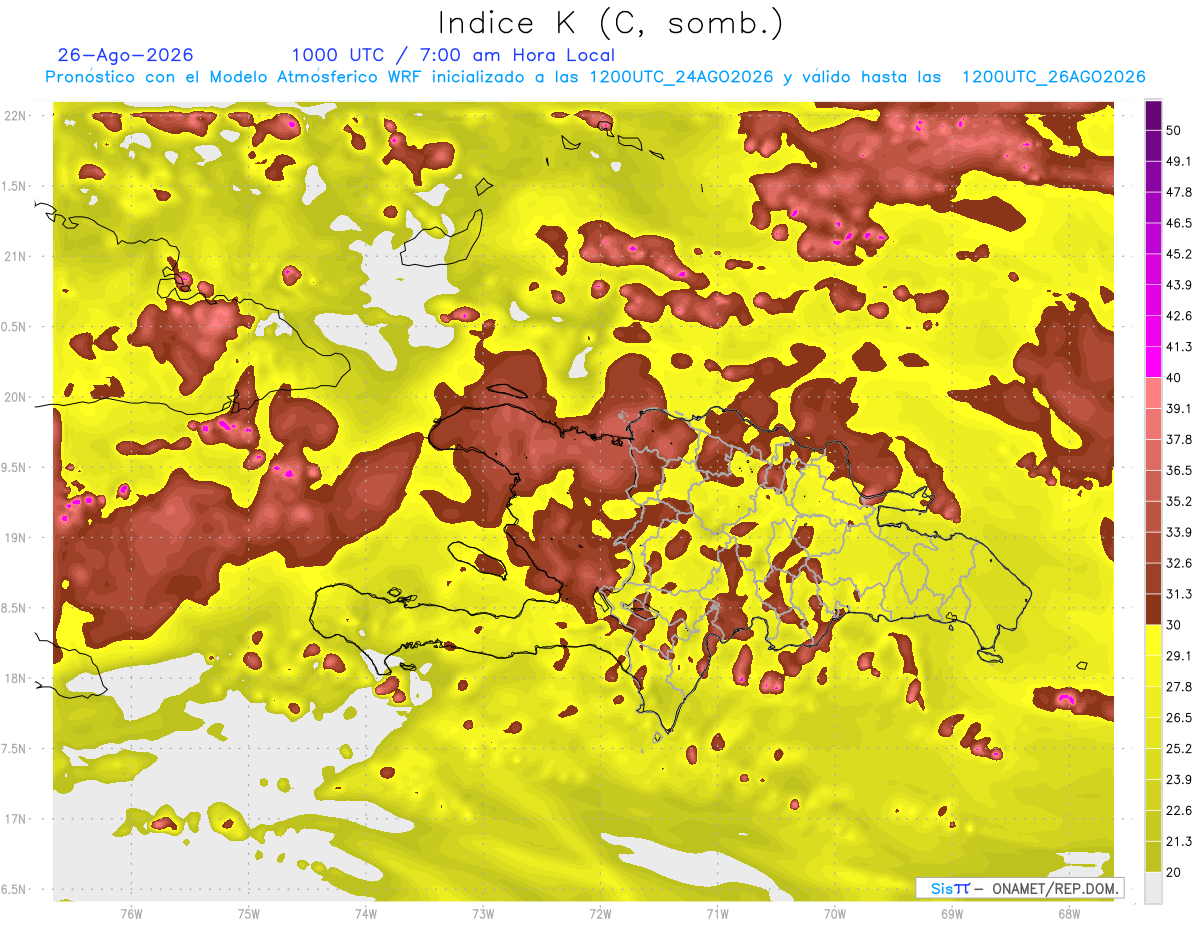Screen dimensions: 1200x927
Task: Click the magenta swatch between 40 and 41.3
Action: (x=1154, y=362)
